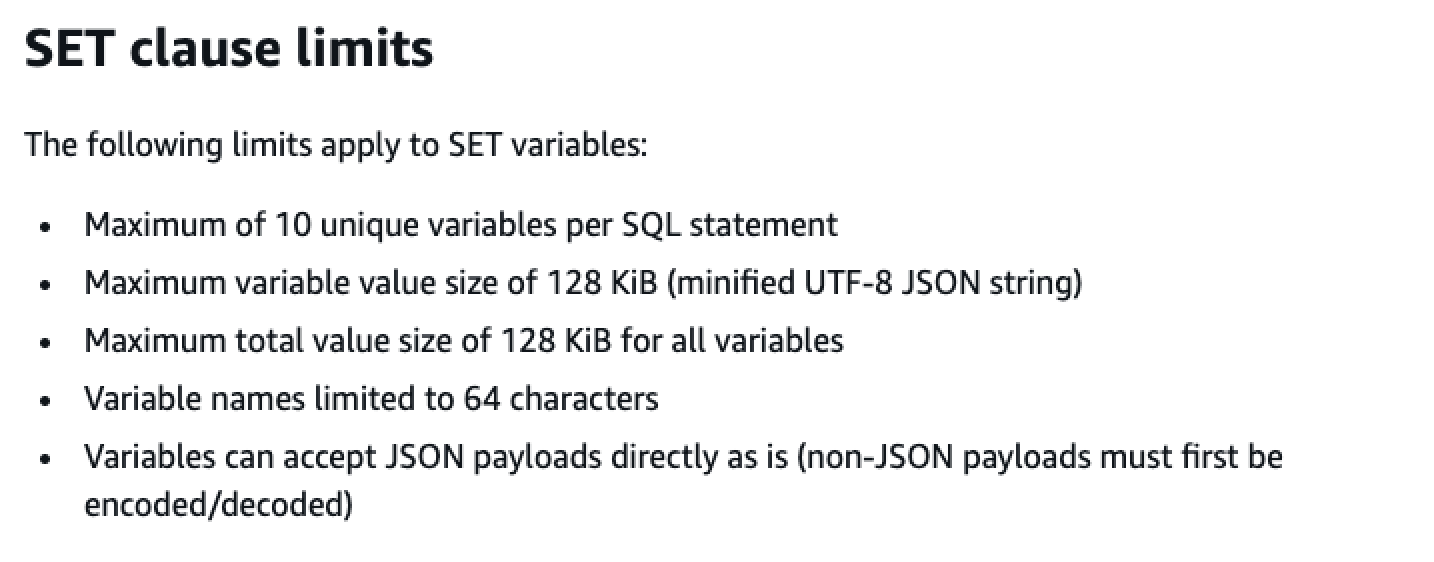Click the bullet dot before "Variable names limited"
Image resolution: width=1434 pixels, height=562 pixels.
coord(45,401)
